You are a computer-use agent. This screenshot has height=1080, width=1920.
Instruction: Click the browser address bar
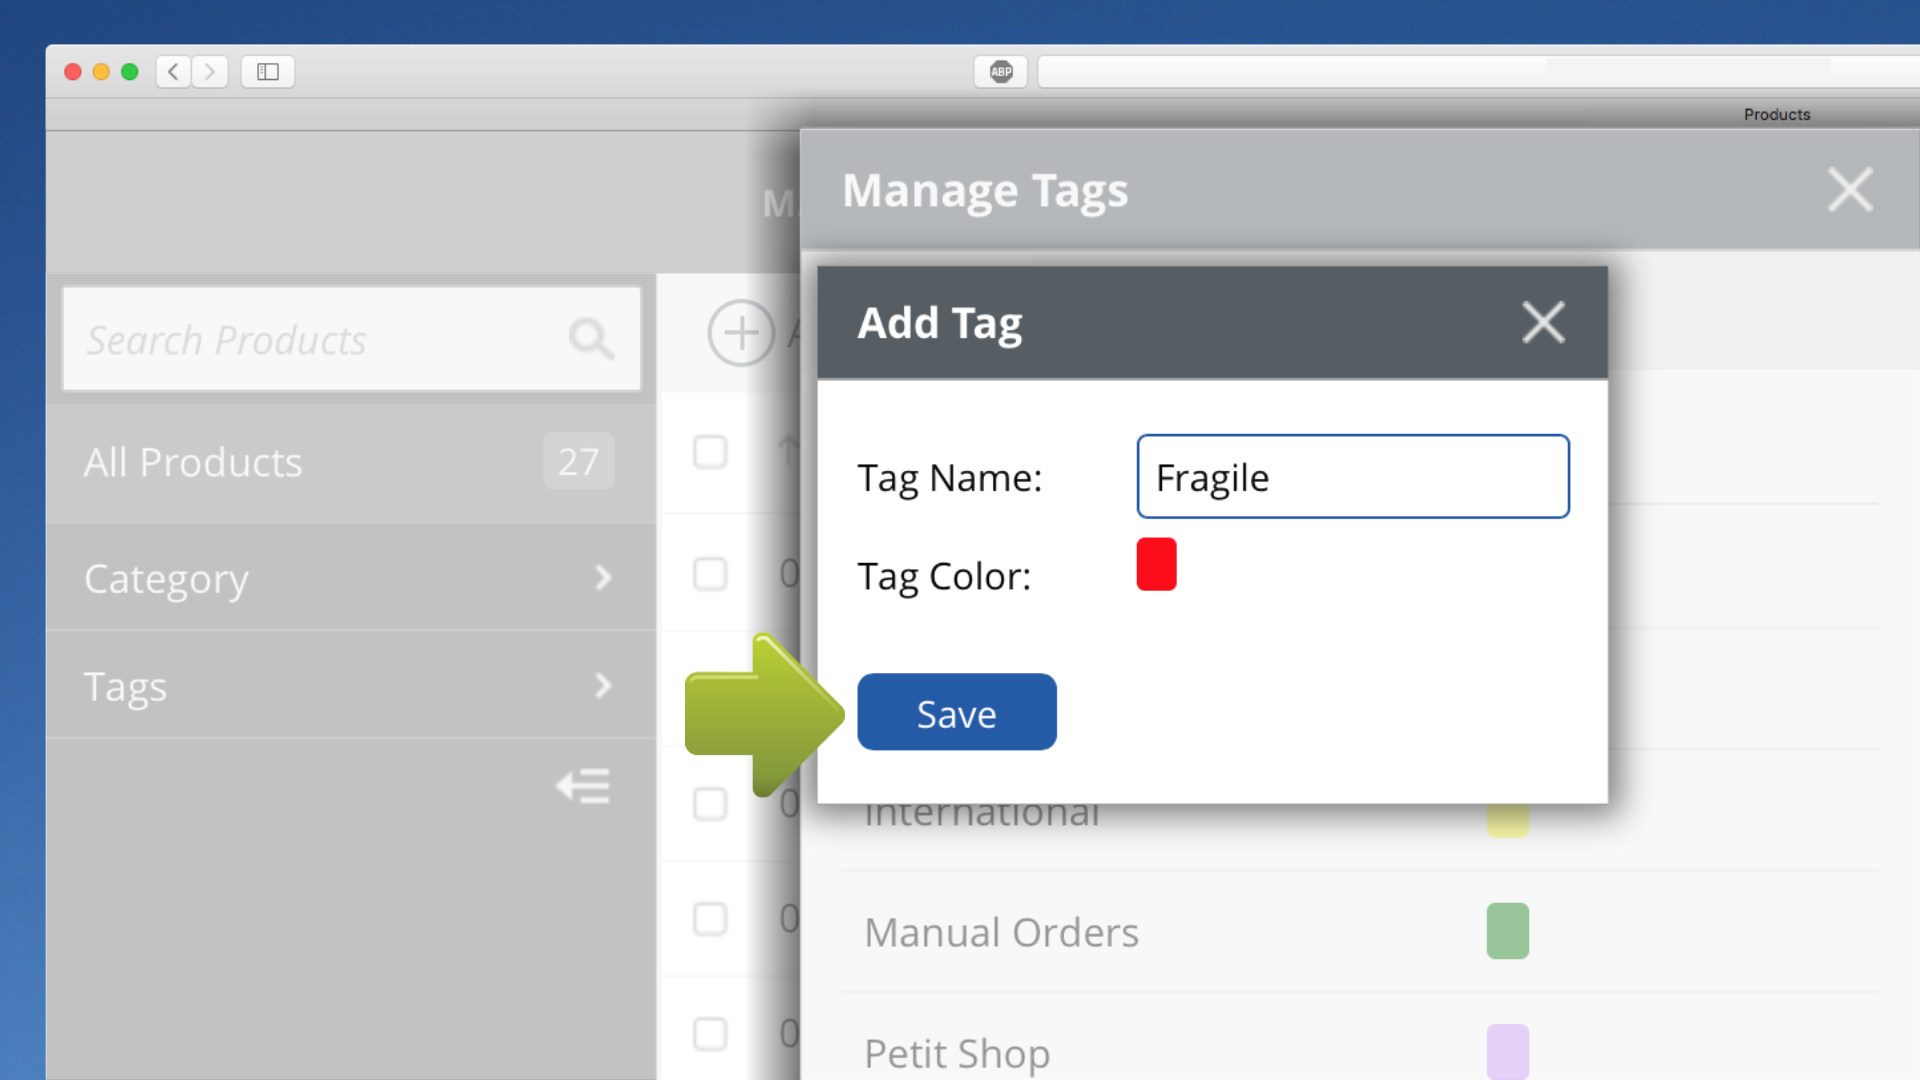1479,71
